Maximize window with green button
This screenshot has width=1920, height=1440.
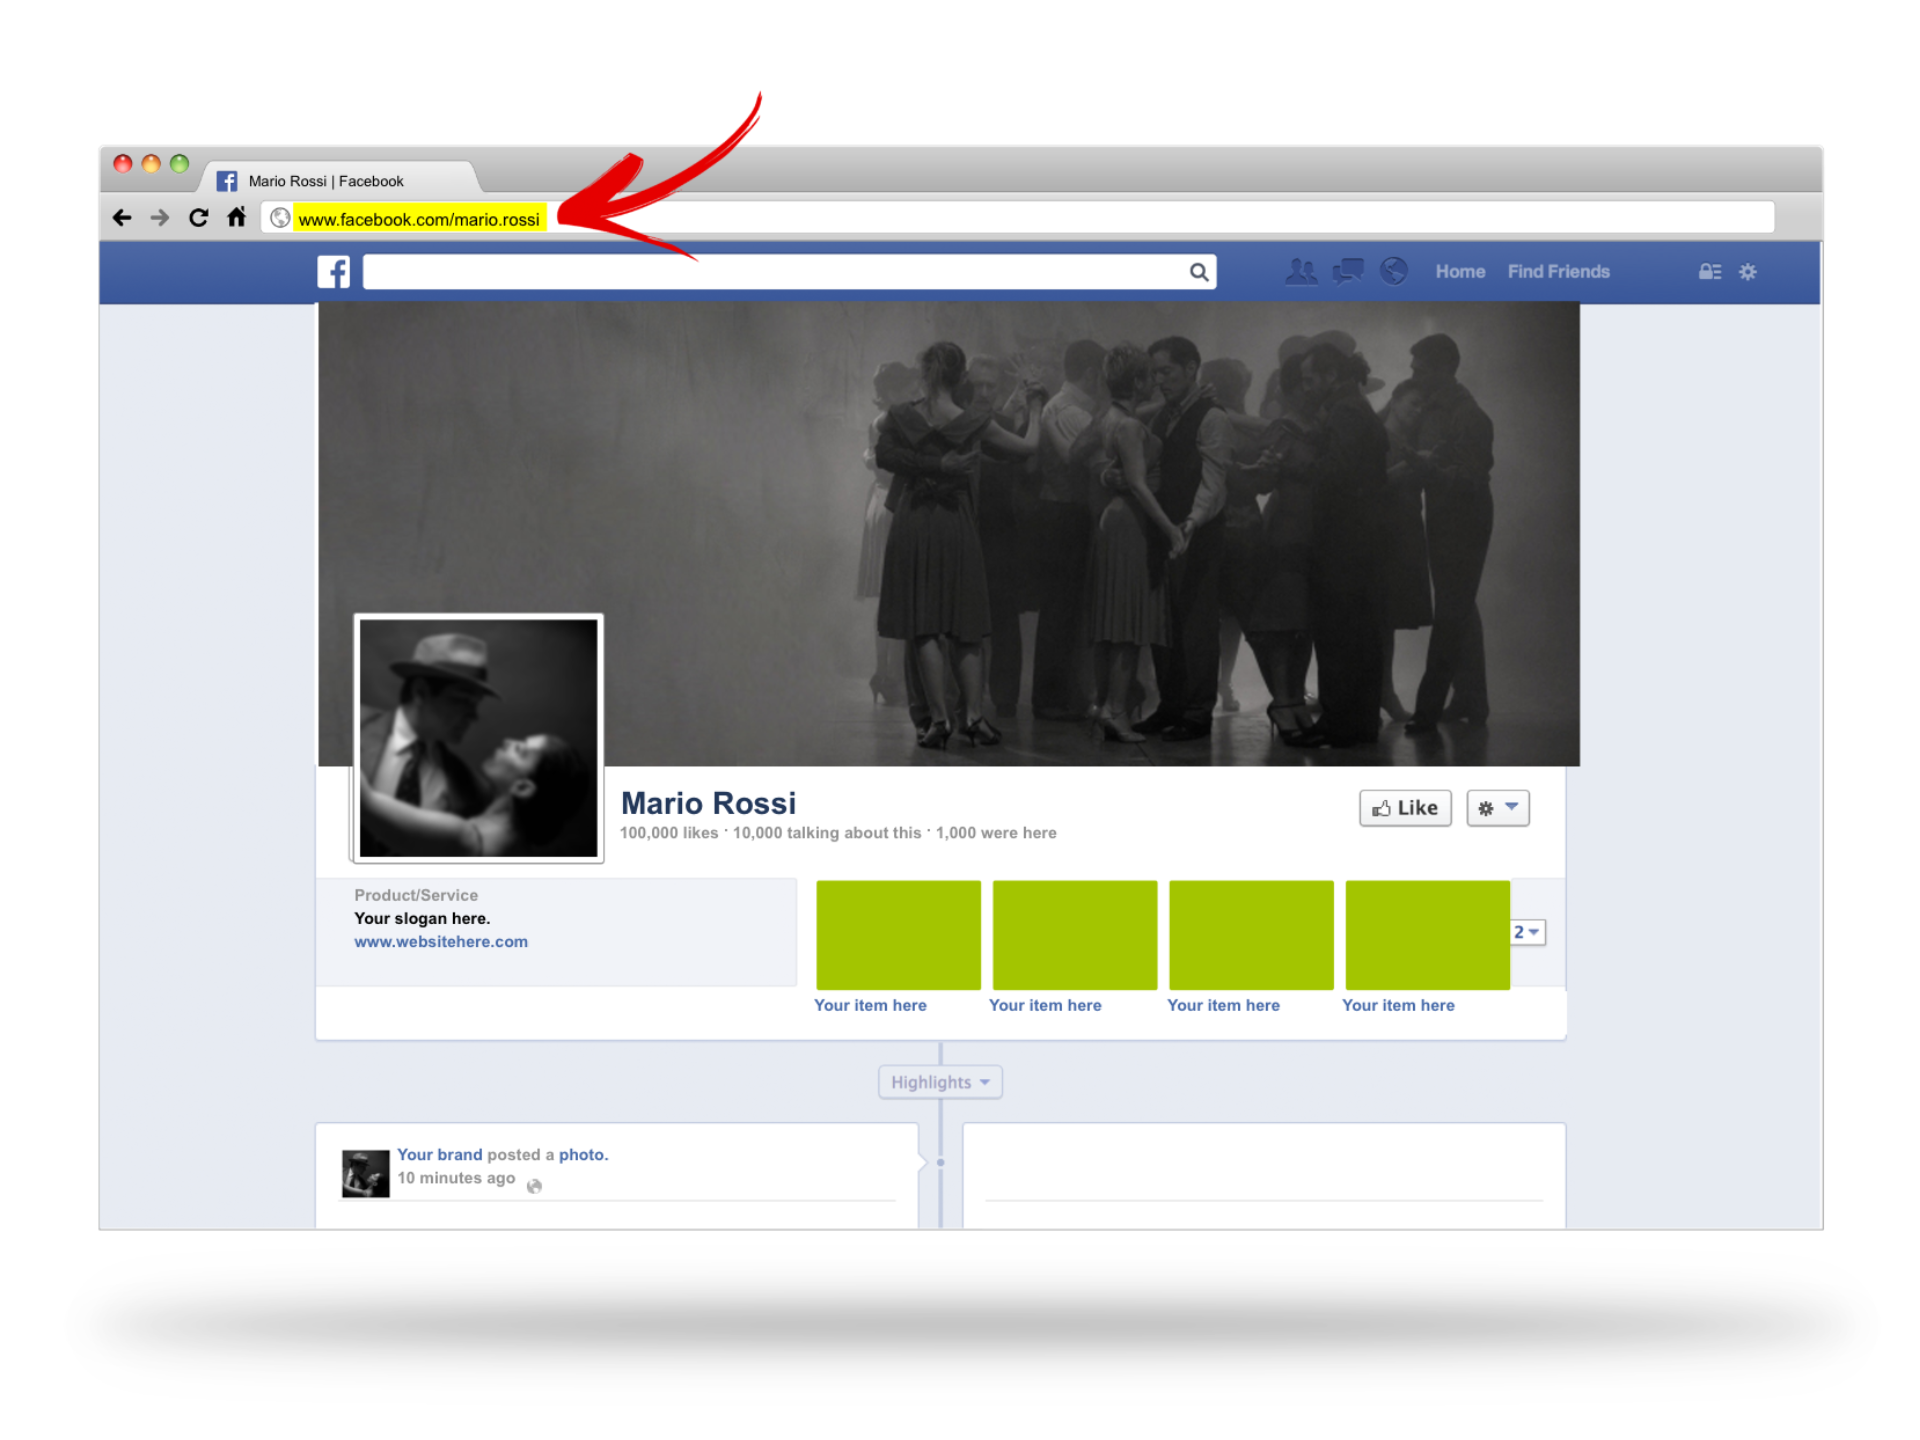click(x=179, y=163)
